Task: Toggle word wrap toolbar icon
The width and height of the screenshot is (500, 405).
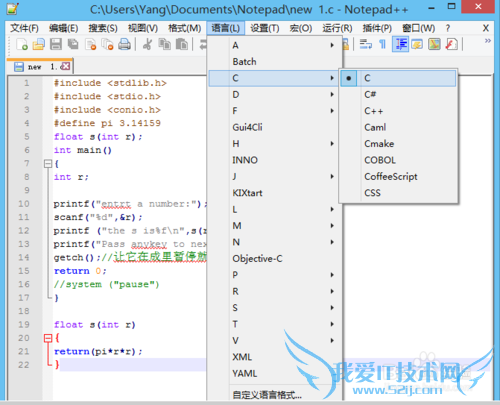Action: coord(366,44)
